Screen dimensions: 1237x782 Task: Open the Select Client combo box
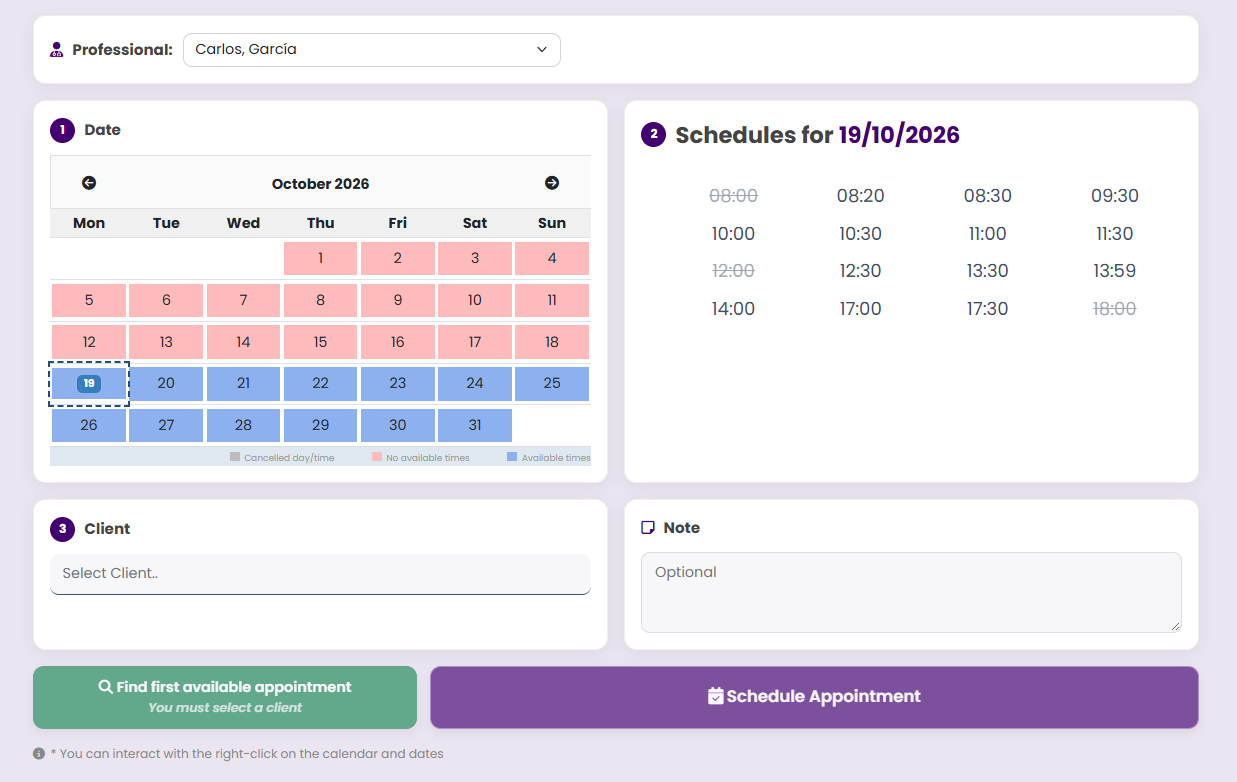pos(320,574)
